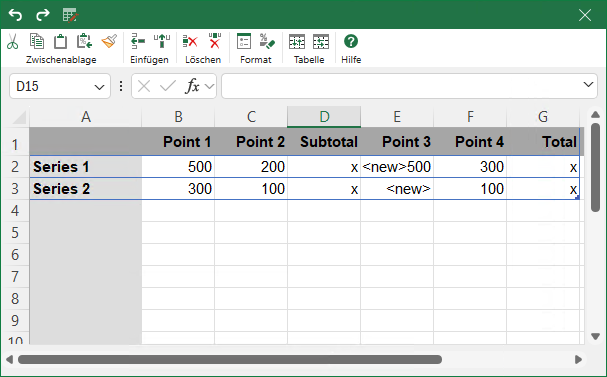This screenshot has width=607, height=377.
Task: Click the percent number format icon
Action: 267,41
